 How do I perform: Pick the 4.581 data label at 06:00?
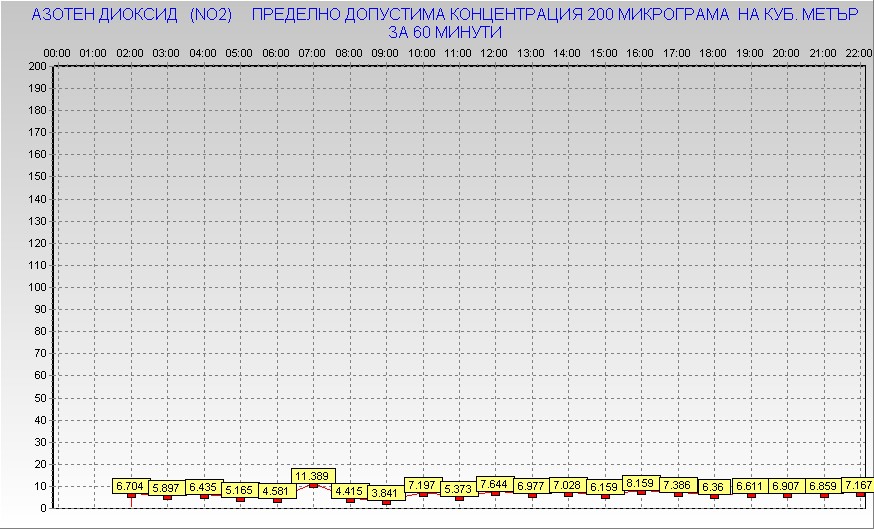[276, 491]
